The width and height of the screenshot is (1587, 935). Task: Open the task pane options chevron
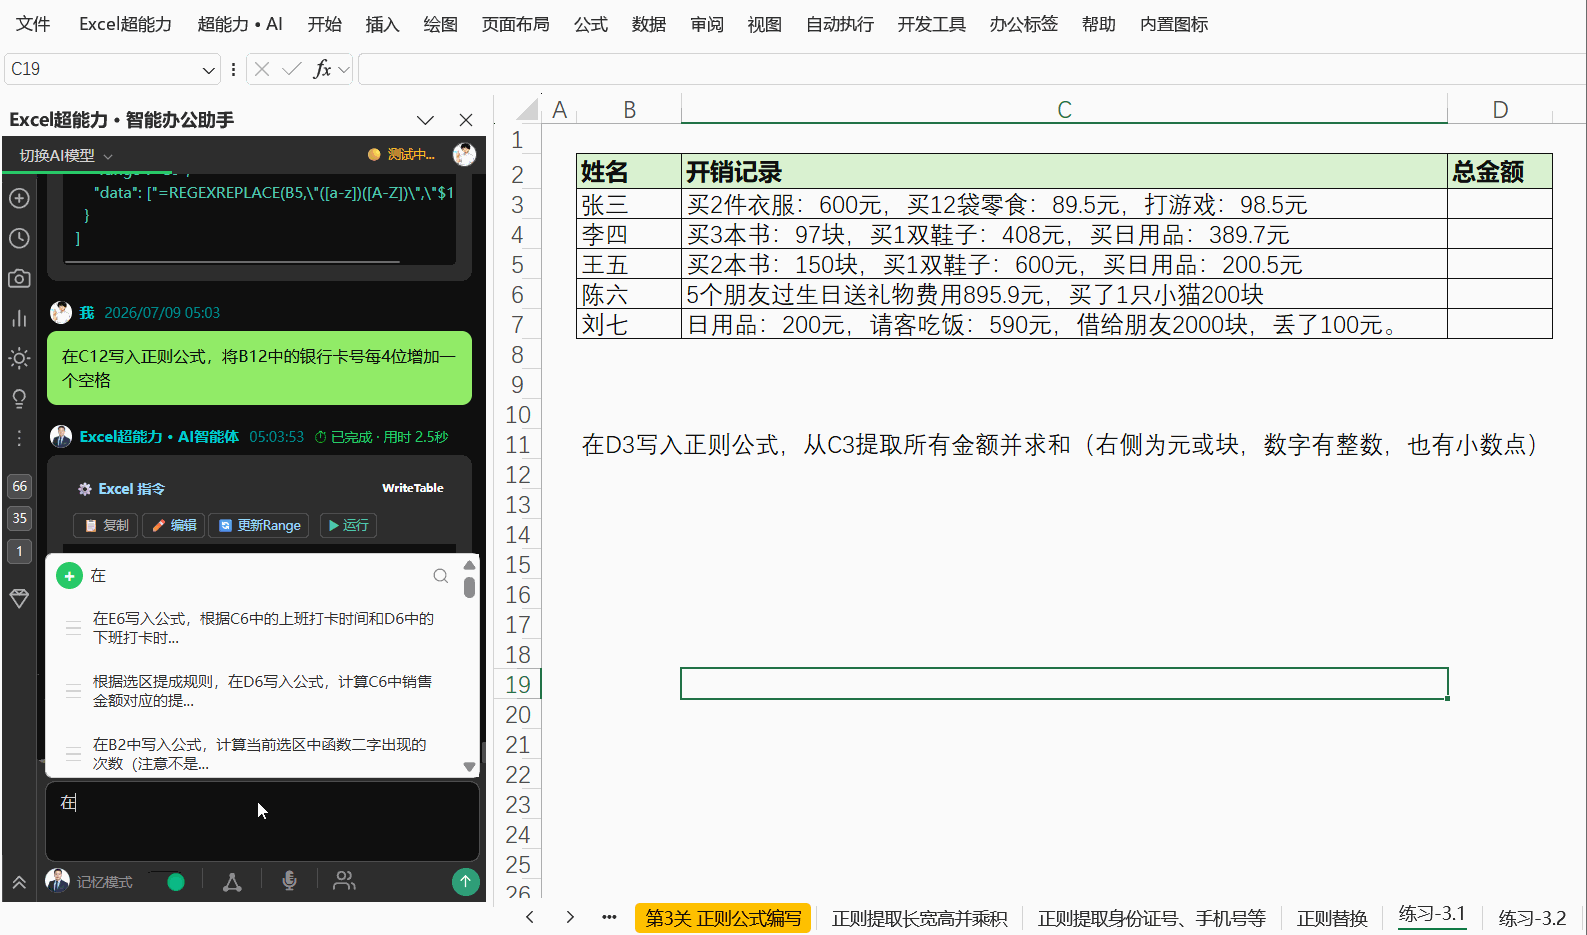(425, 120)
